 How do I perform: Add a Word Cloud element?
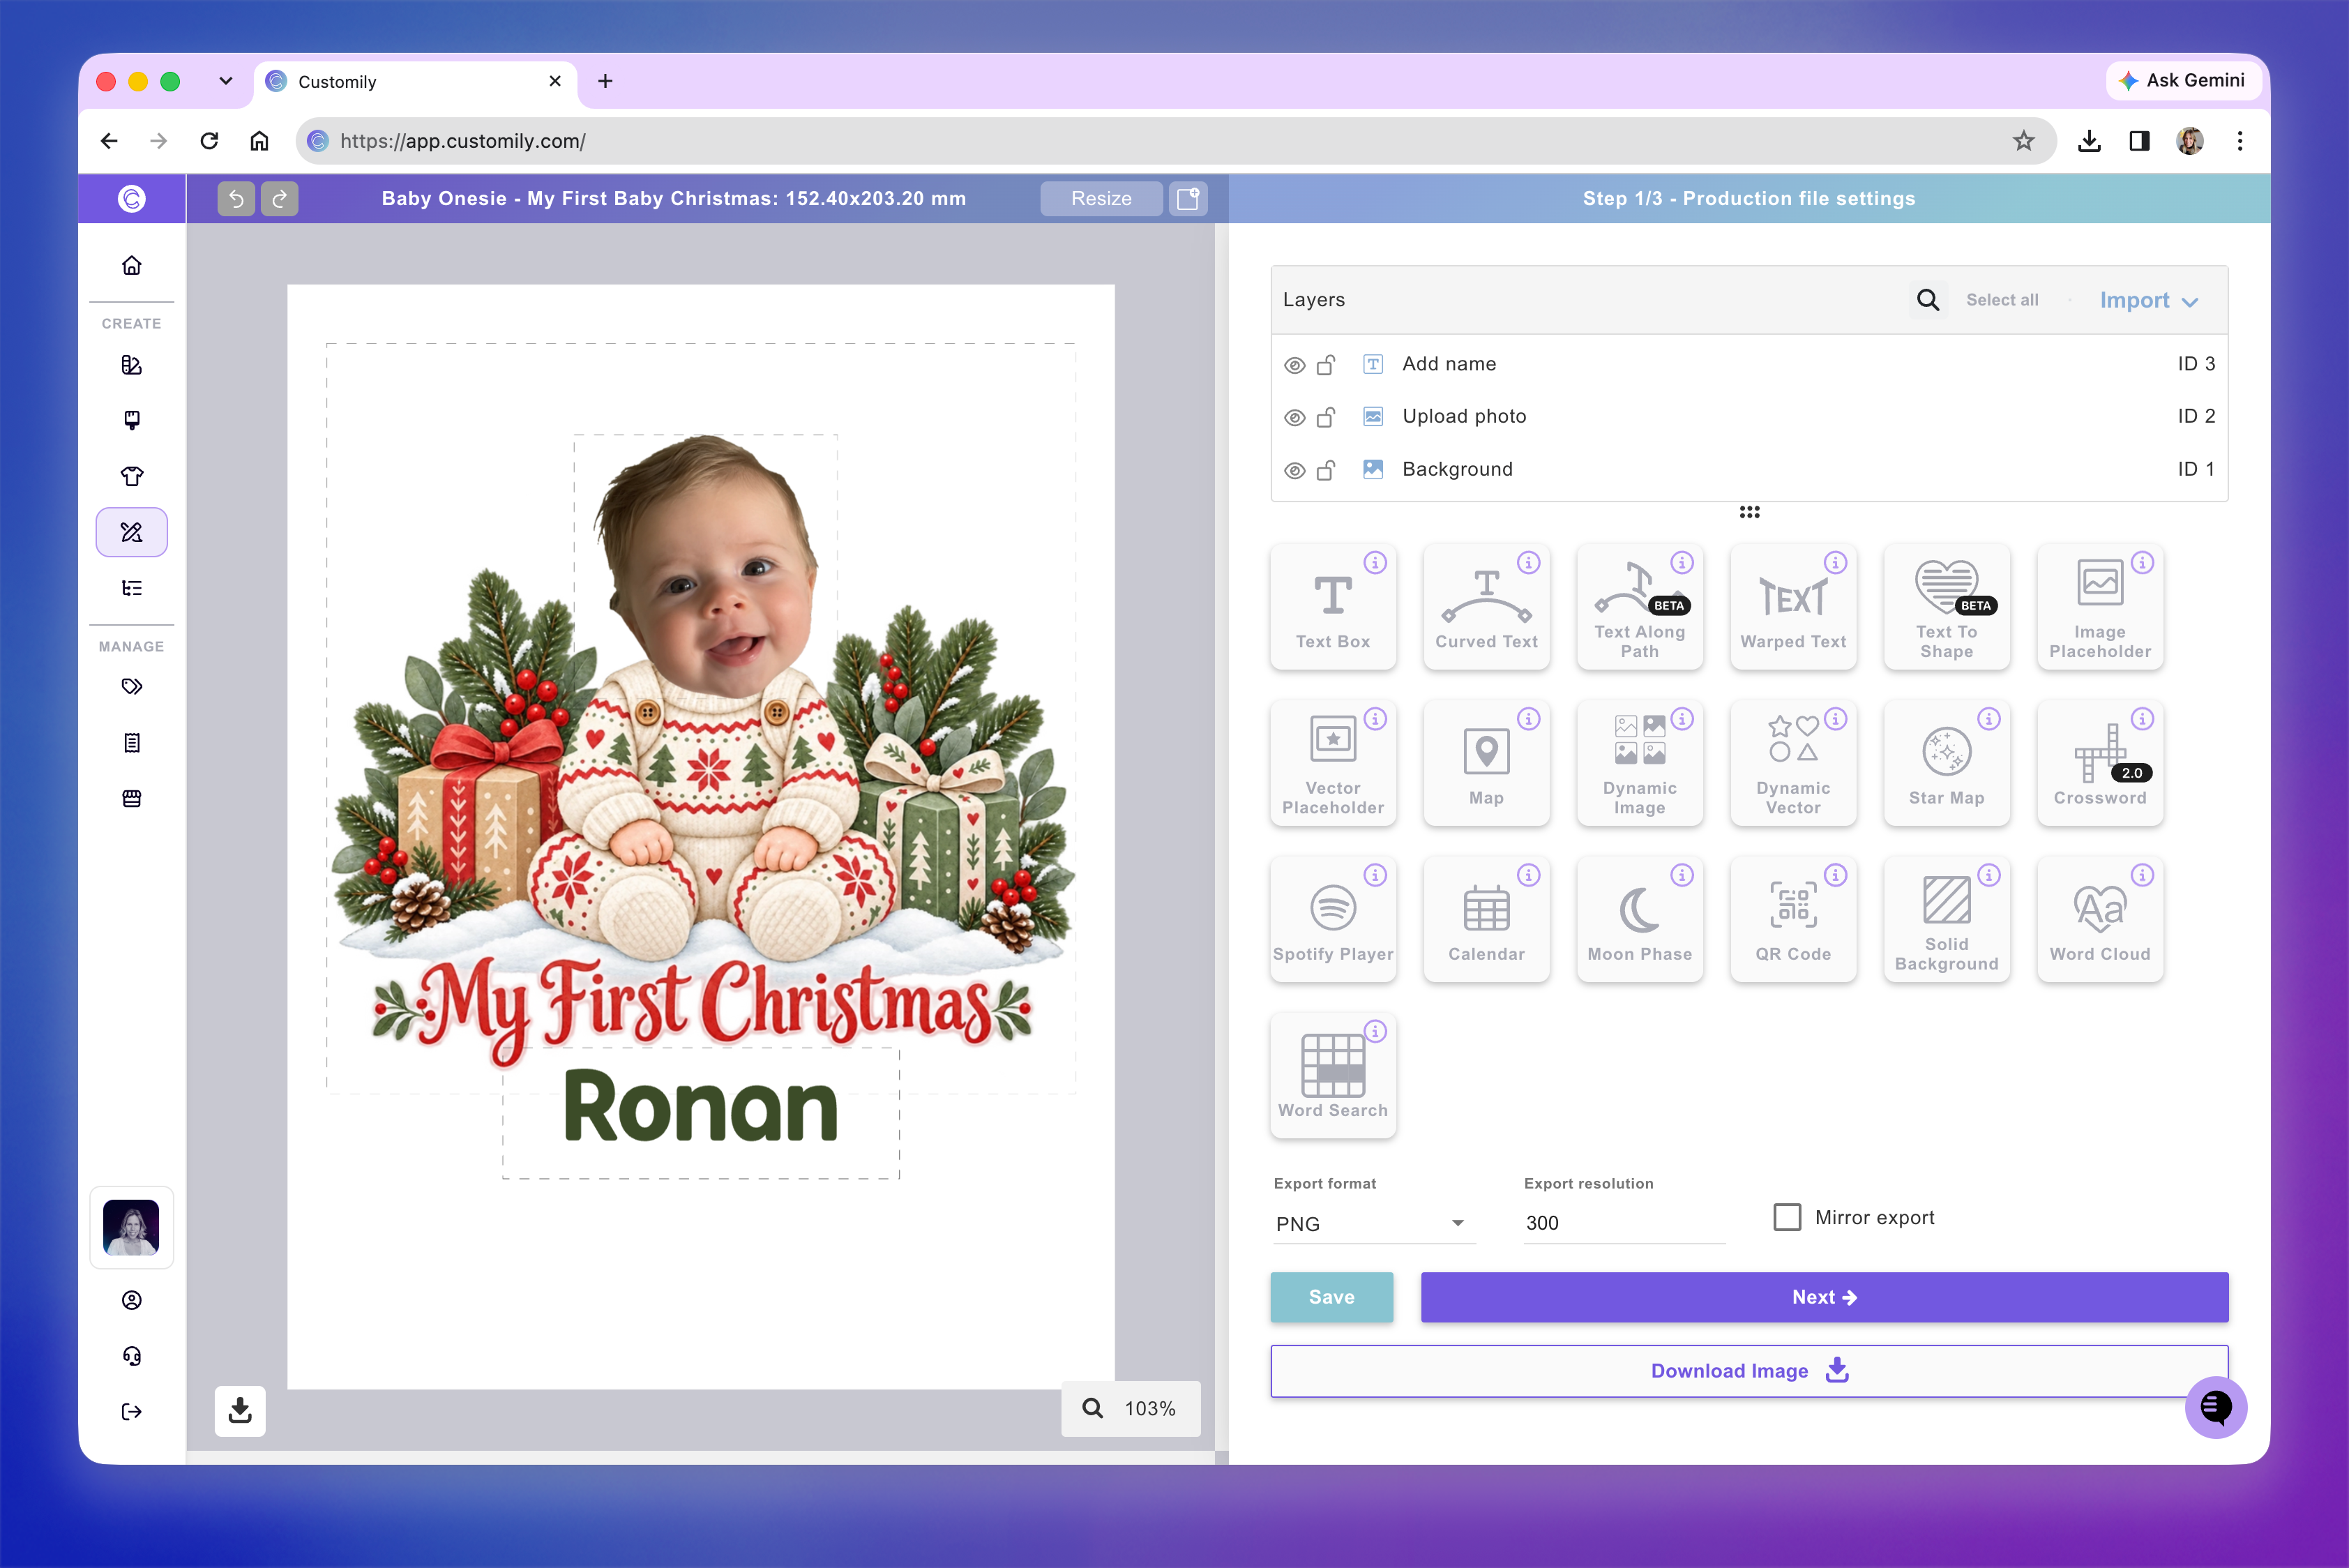pyautogui.click(x=2100, y=919)
